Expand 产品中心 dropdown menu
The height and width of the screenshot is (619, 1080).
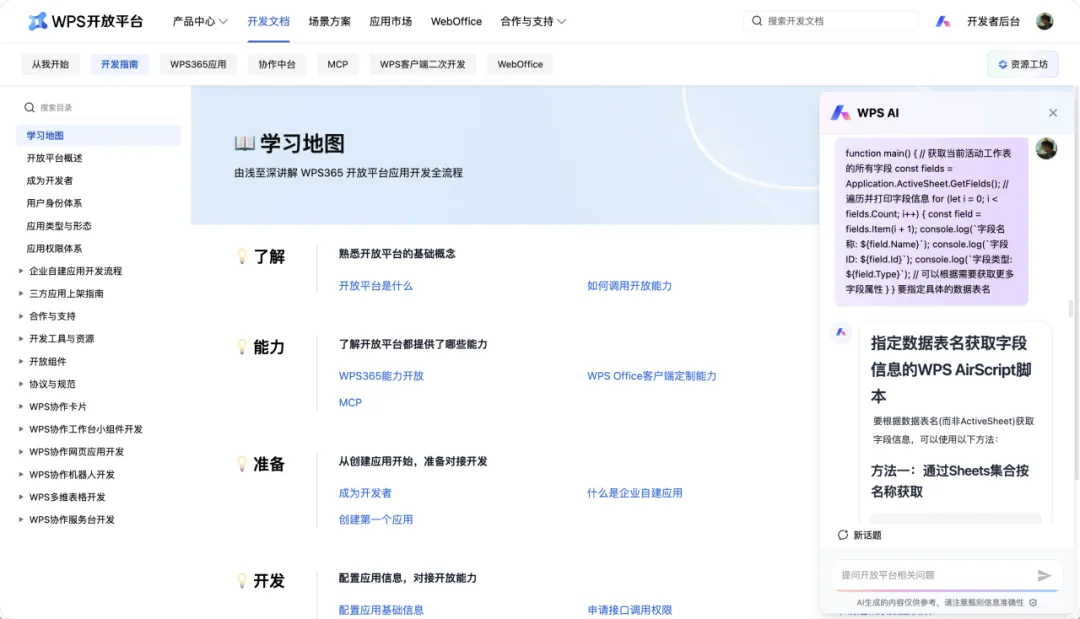[200, 21]
